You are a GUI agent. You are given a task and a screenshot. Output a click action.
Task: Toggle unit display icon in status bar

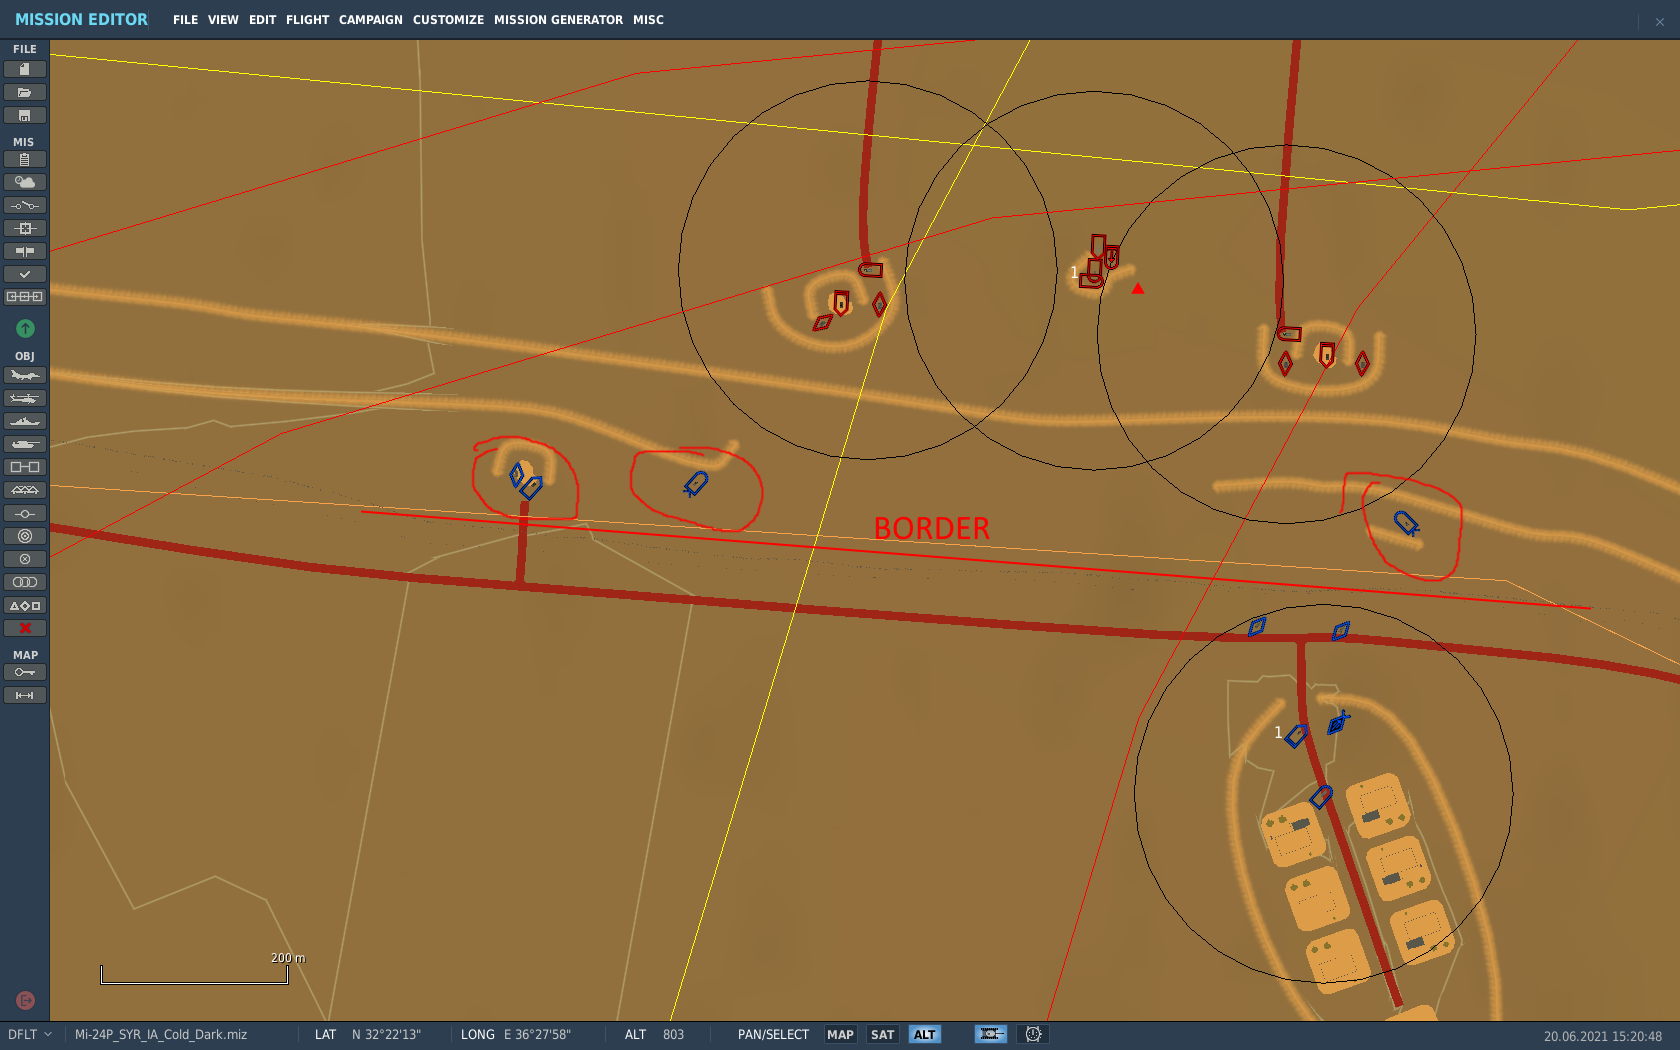click(x=991, y=1034)
